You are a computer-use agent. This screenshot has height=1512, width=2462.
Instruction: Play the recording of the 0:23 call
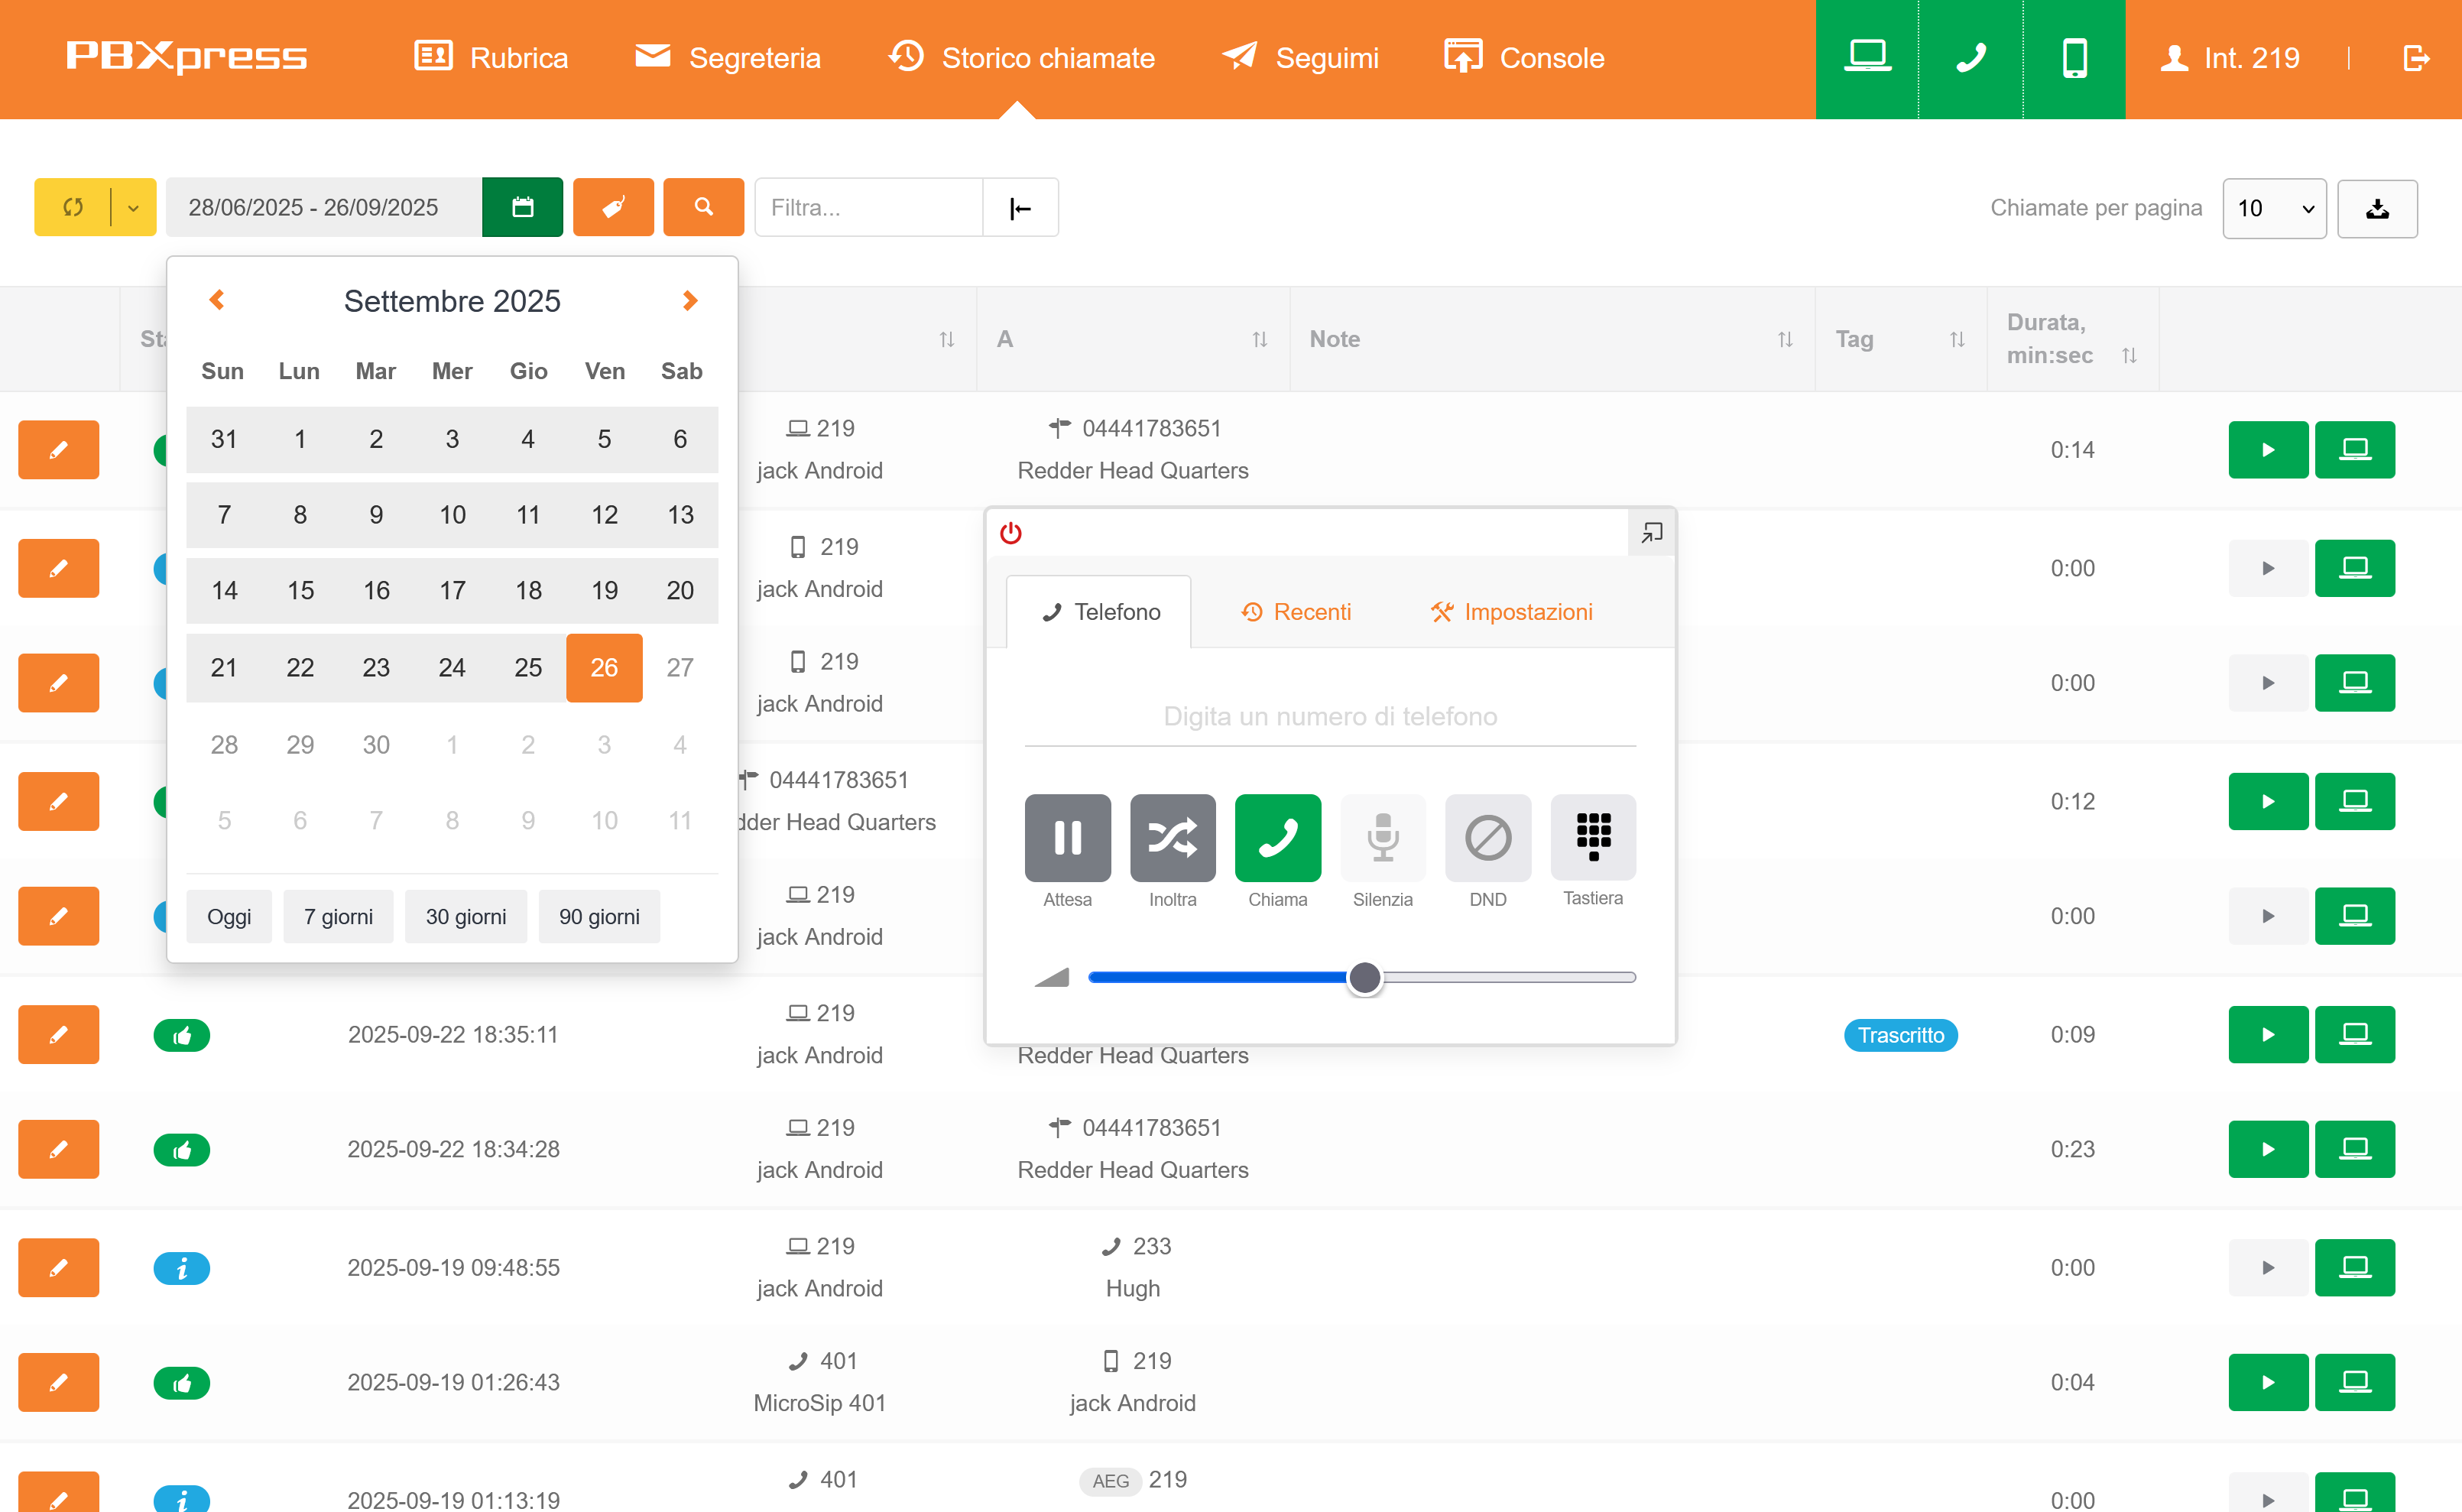2267,1148
